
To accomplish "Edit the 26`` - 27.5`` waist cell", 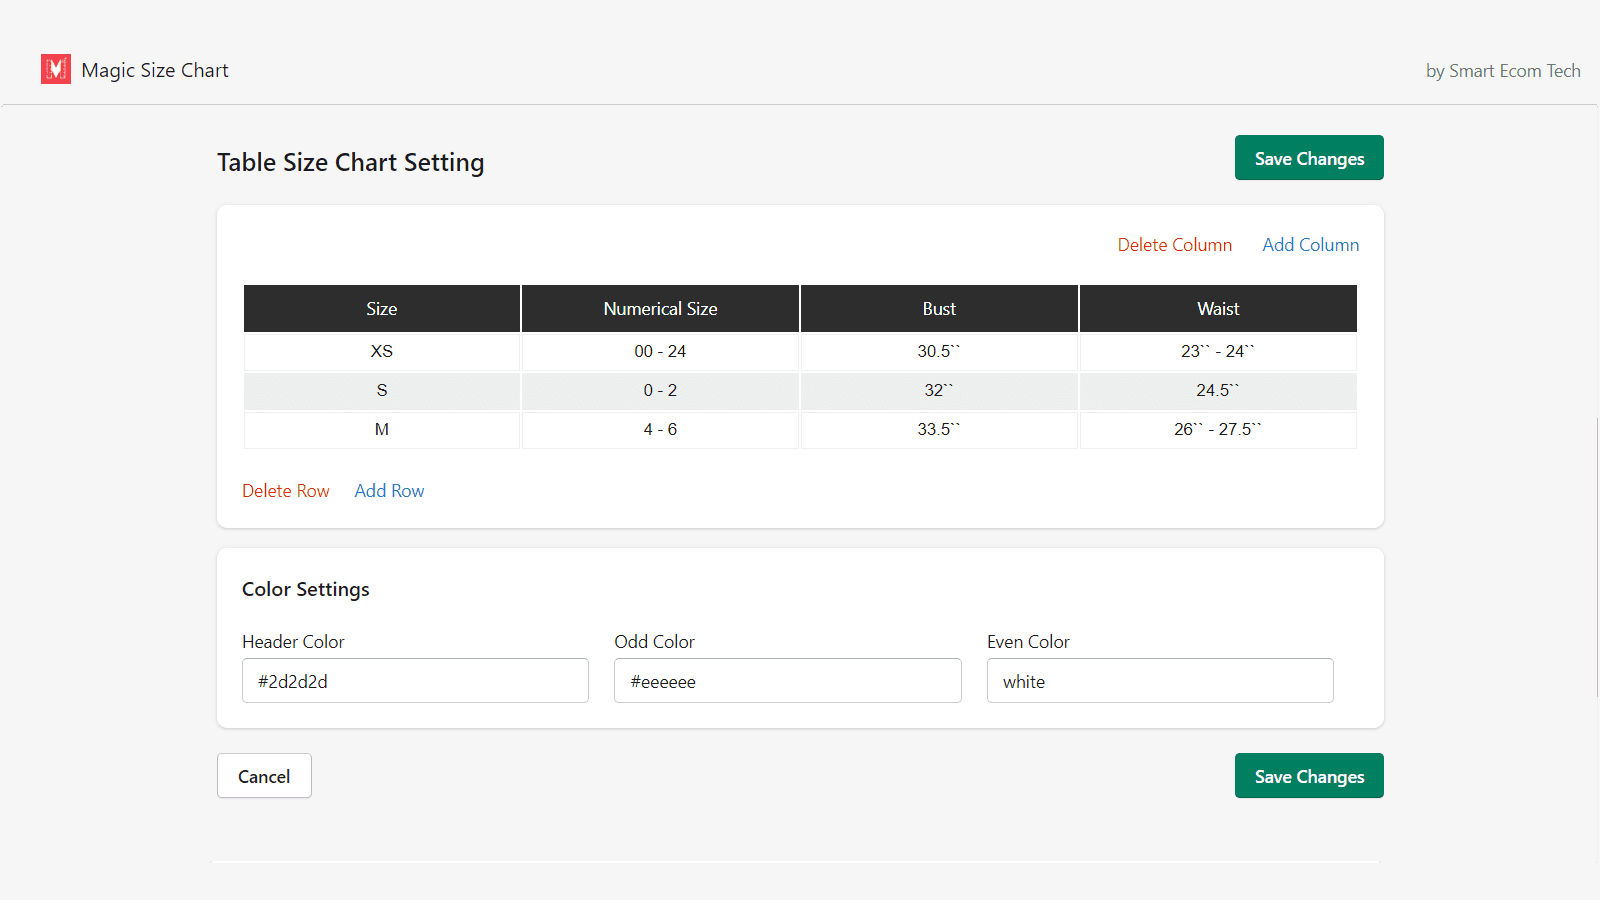I will pyautogui.click(x=1217, y=430).
